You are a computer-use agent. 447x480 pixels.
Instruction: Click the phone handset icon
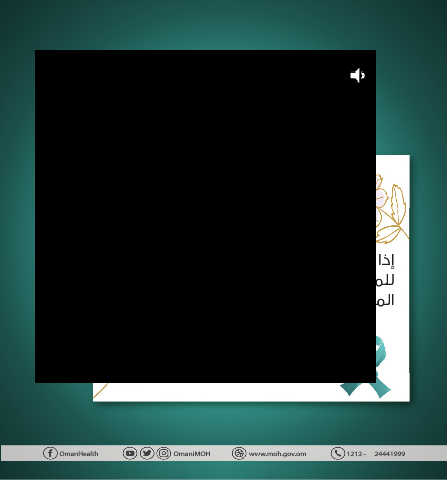(x=338, y=453)
